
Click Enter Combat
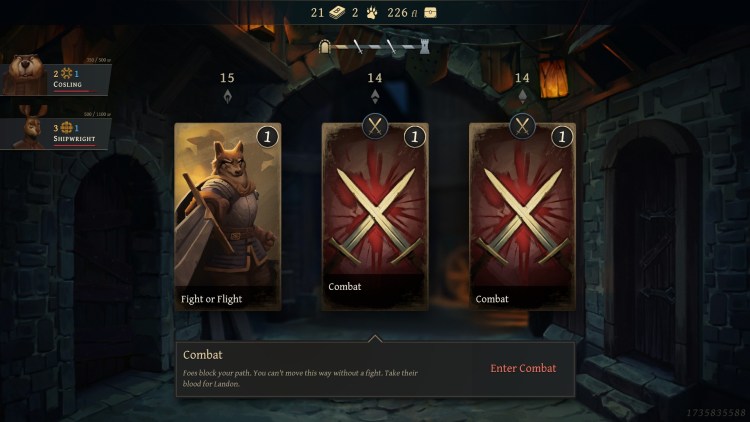click(523, 368)
